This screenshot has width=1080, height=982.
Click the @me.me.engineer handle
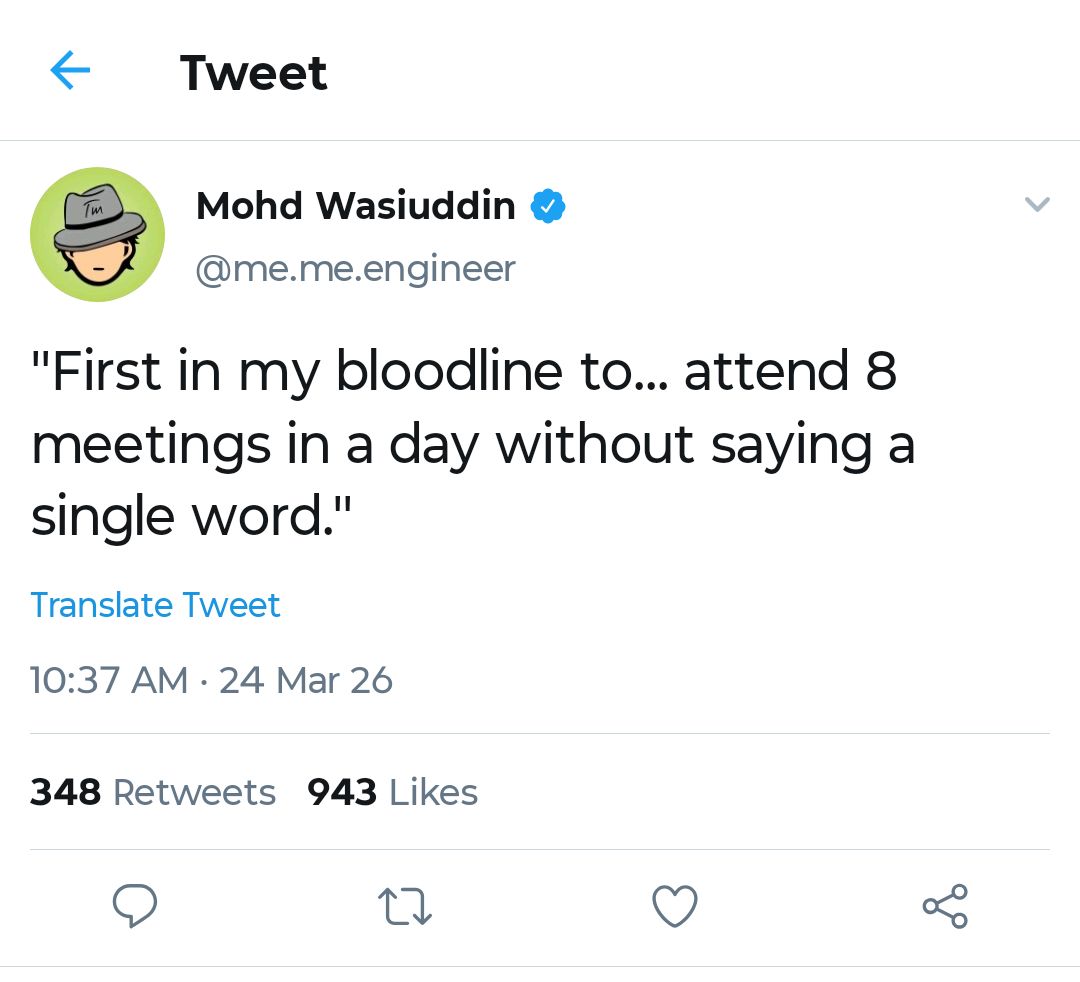[355, 268]
